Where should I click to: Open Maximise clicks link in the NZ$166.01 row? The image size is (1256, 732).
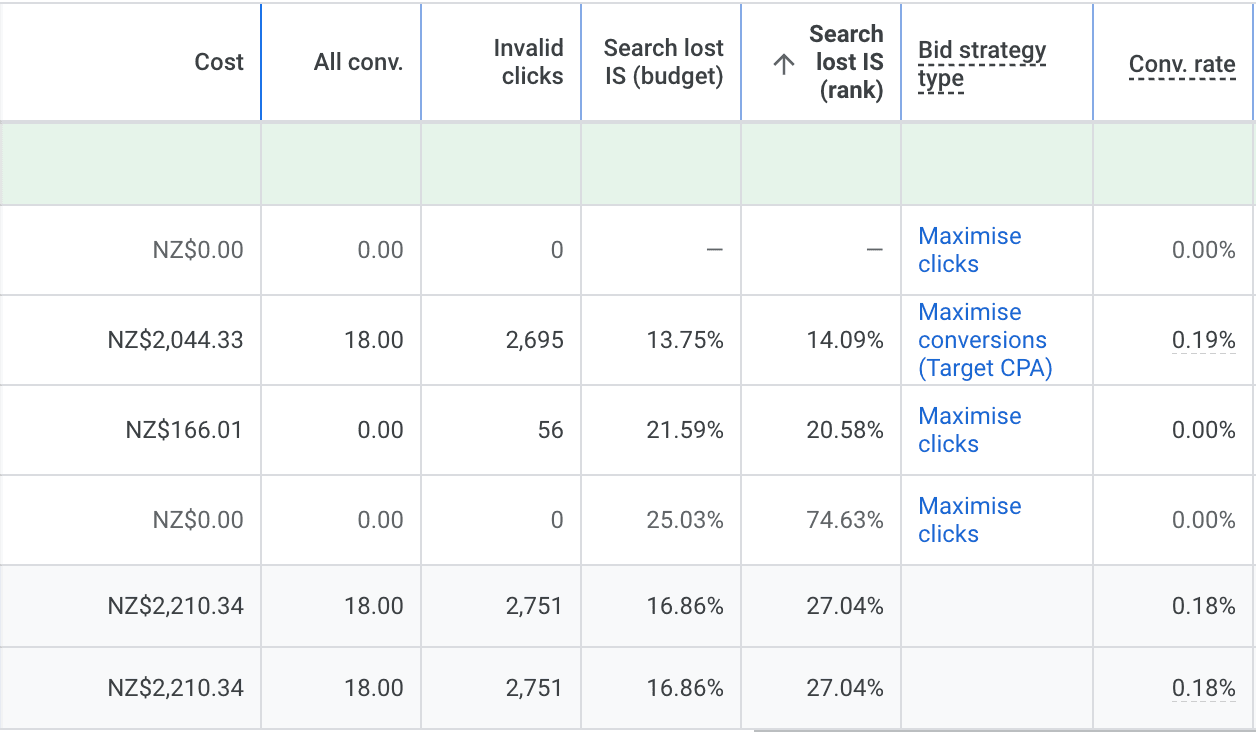pyautogui.click(x=969, y=430)
